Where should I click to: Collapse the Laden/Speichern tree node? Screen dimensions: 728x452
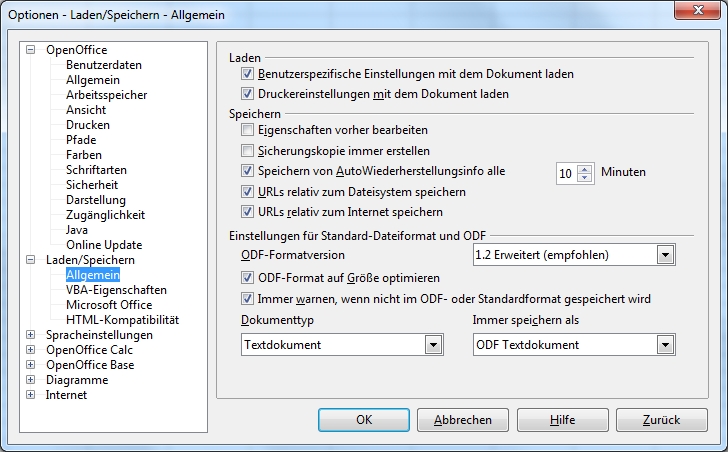click(31, 260)
